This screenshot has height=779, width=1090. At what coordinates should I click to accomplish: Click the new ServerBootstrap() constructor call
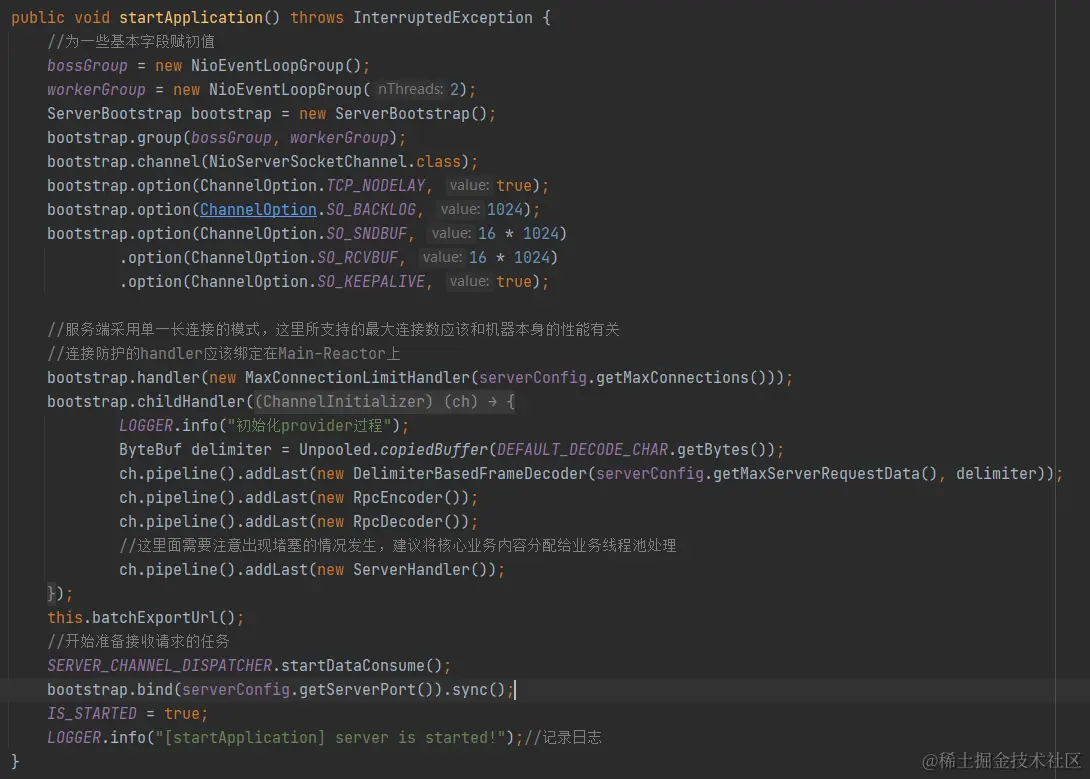(x=395, y=113)
